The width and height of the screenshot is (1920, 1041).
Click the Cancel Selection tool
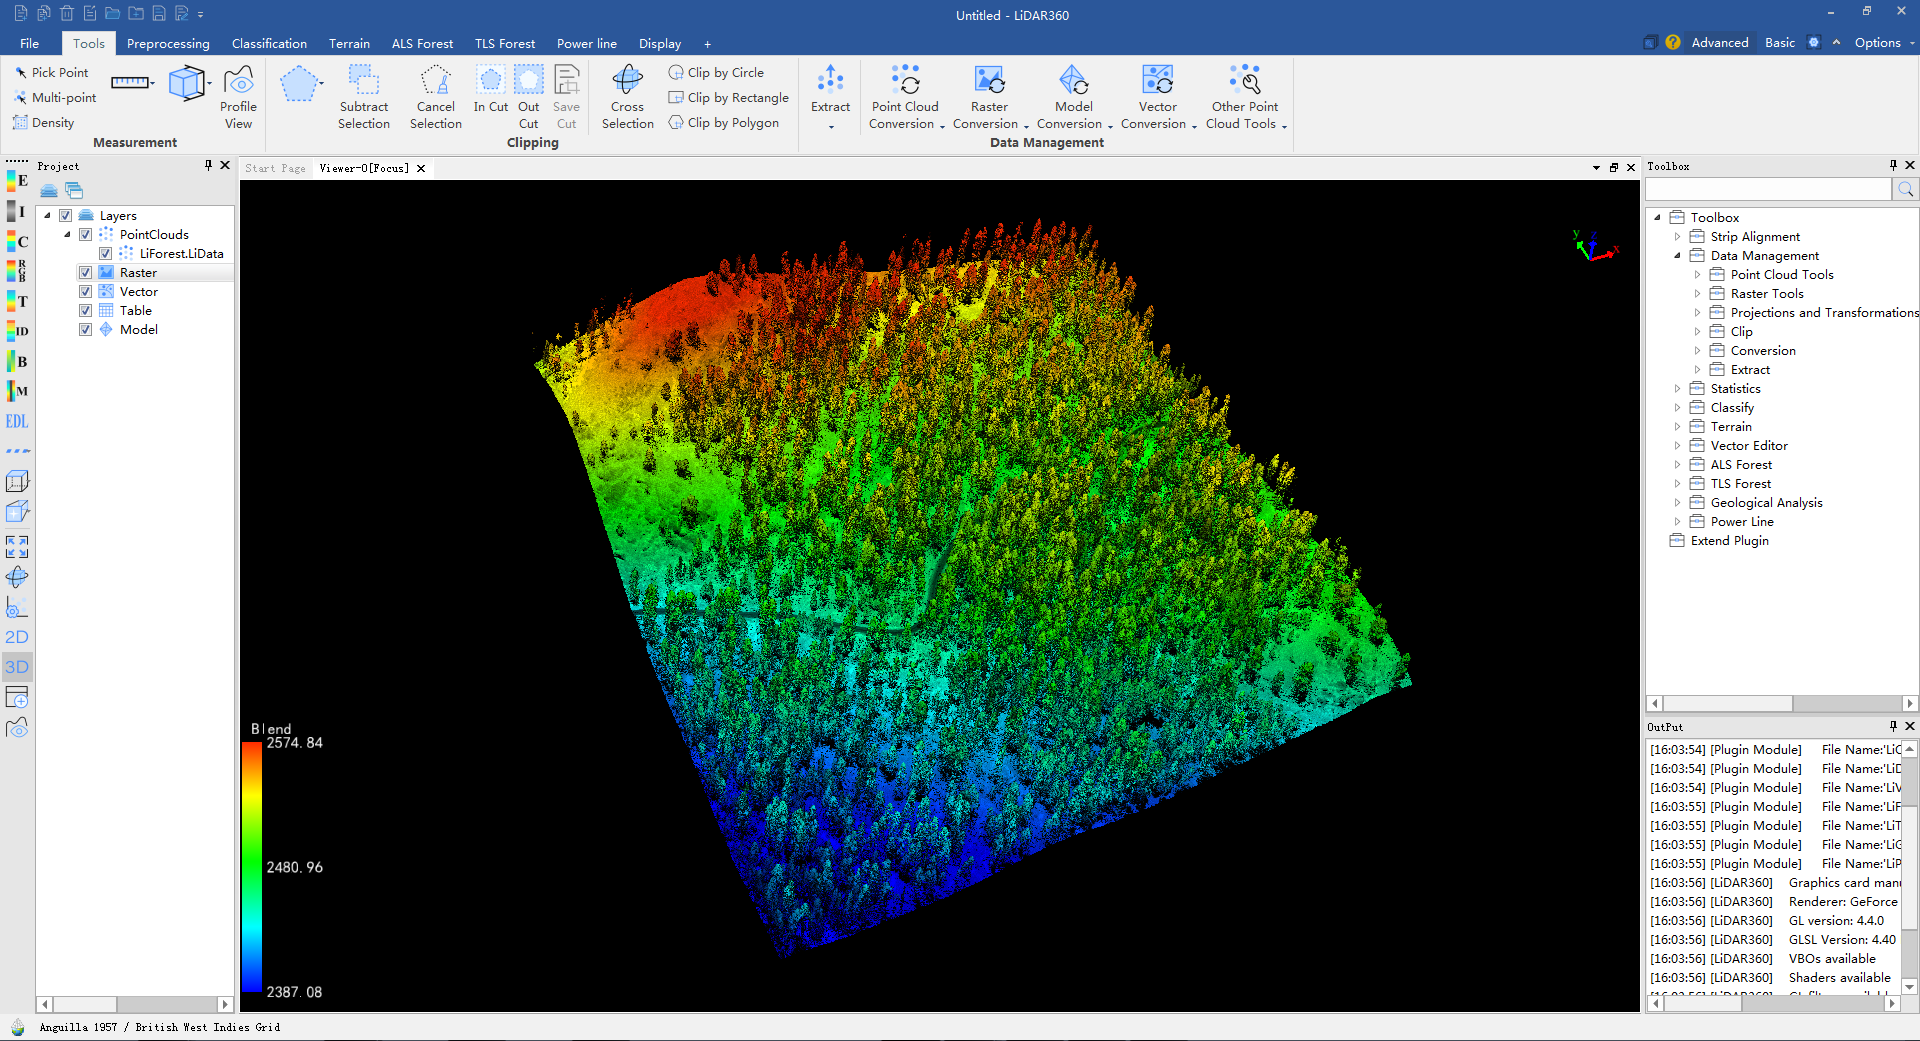click(x=436, y=97)
